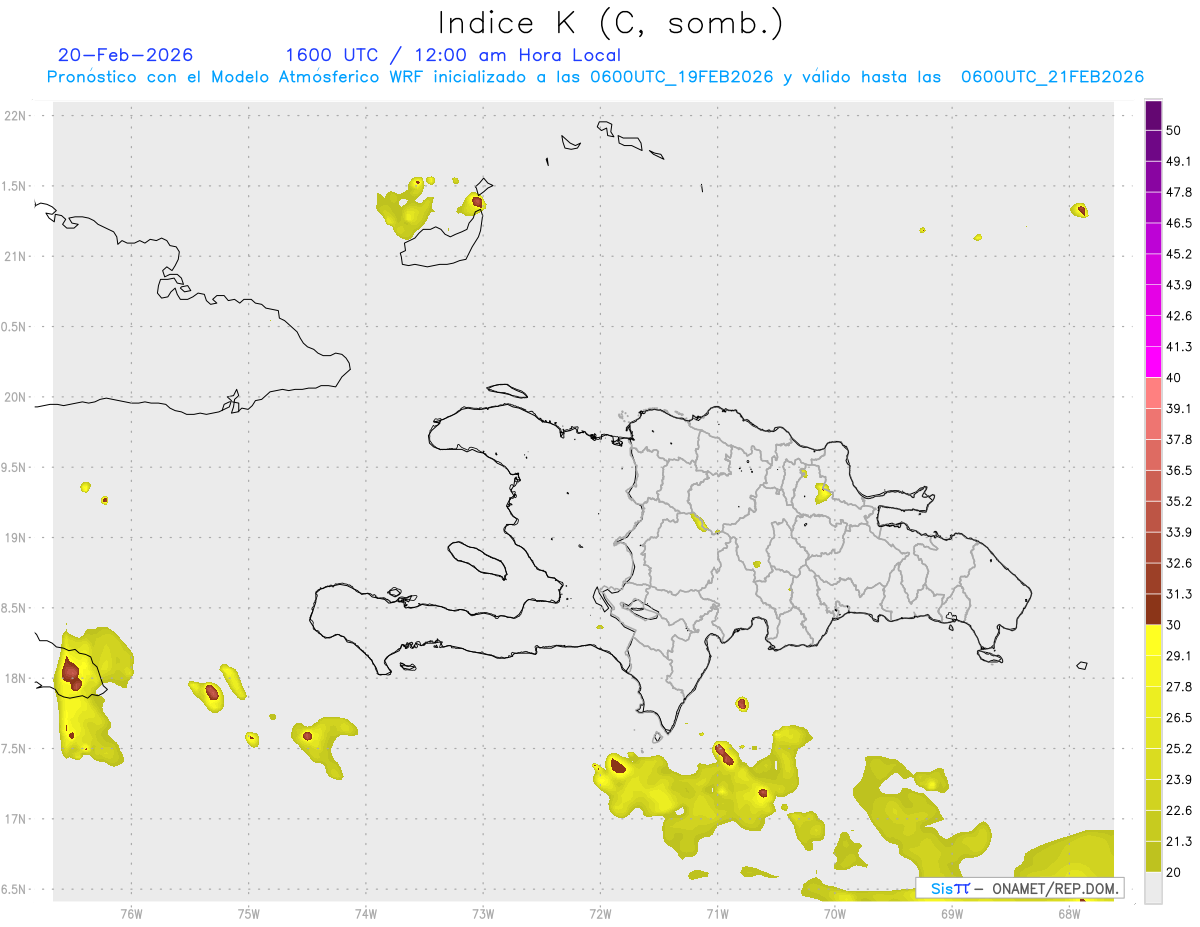Pick the dark brown swatch between 30 and 31.3

tap(1154, 610)
